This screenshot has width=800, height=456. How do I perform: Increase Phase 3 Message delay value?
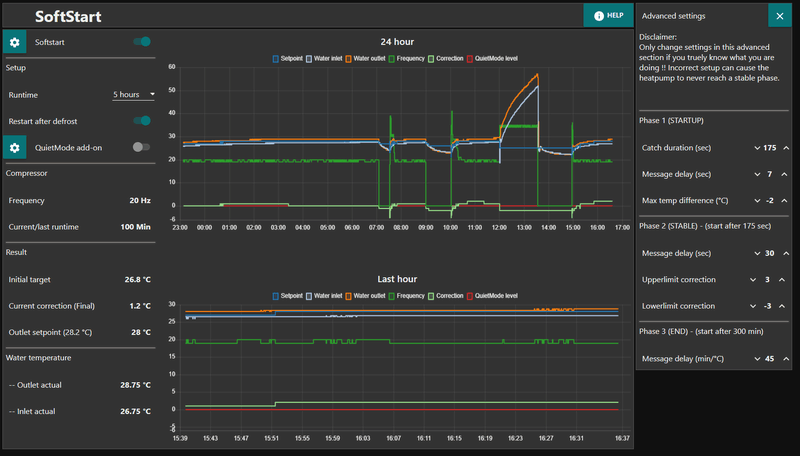pyautogui.click(x=786, y=359)
